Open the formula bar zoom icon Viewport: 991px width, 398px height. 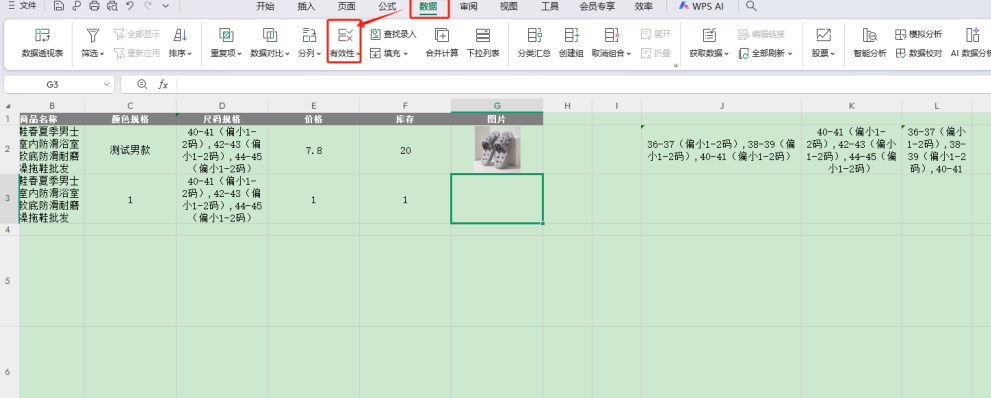pyautogui.click(x=142, y=84)
